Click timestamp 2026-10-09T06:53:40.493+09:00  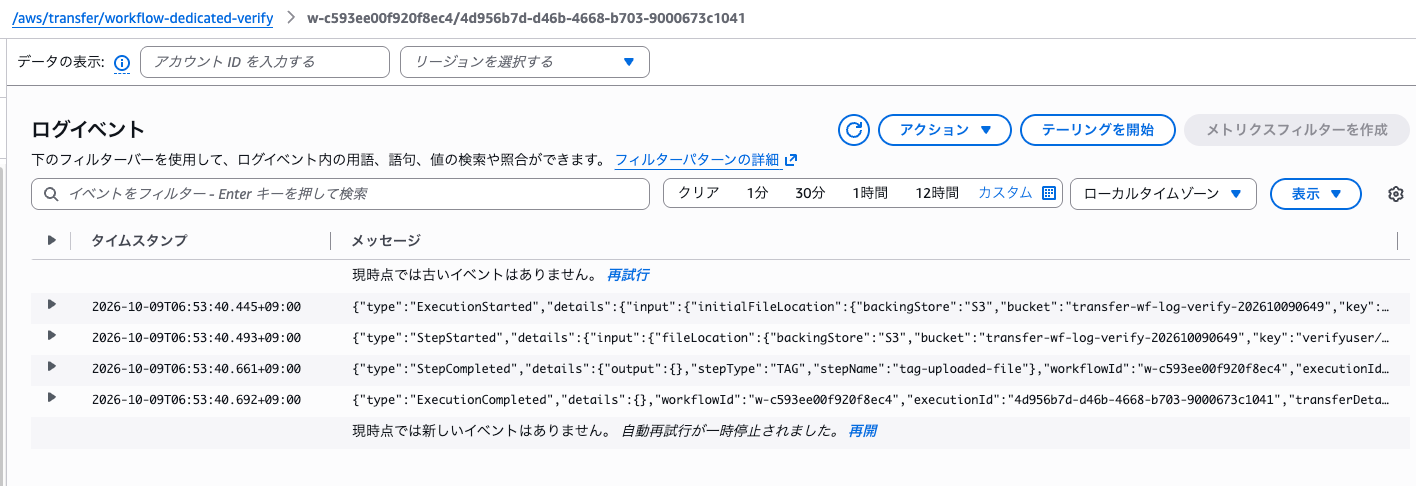[196, 338]
